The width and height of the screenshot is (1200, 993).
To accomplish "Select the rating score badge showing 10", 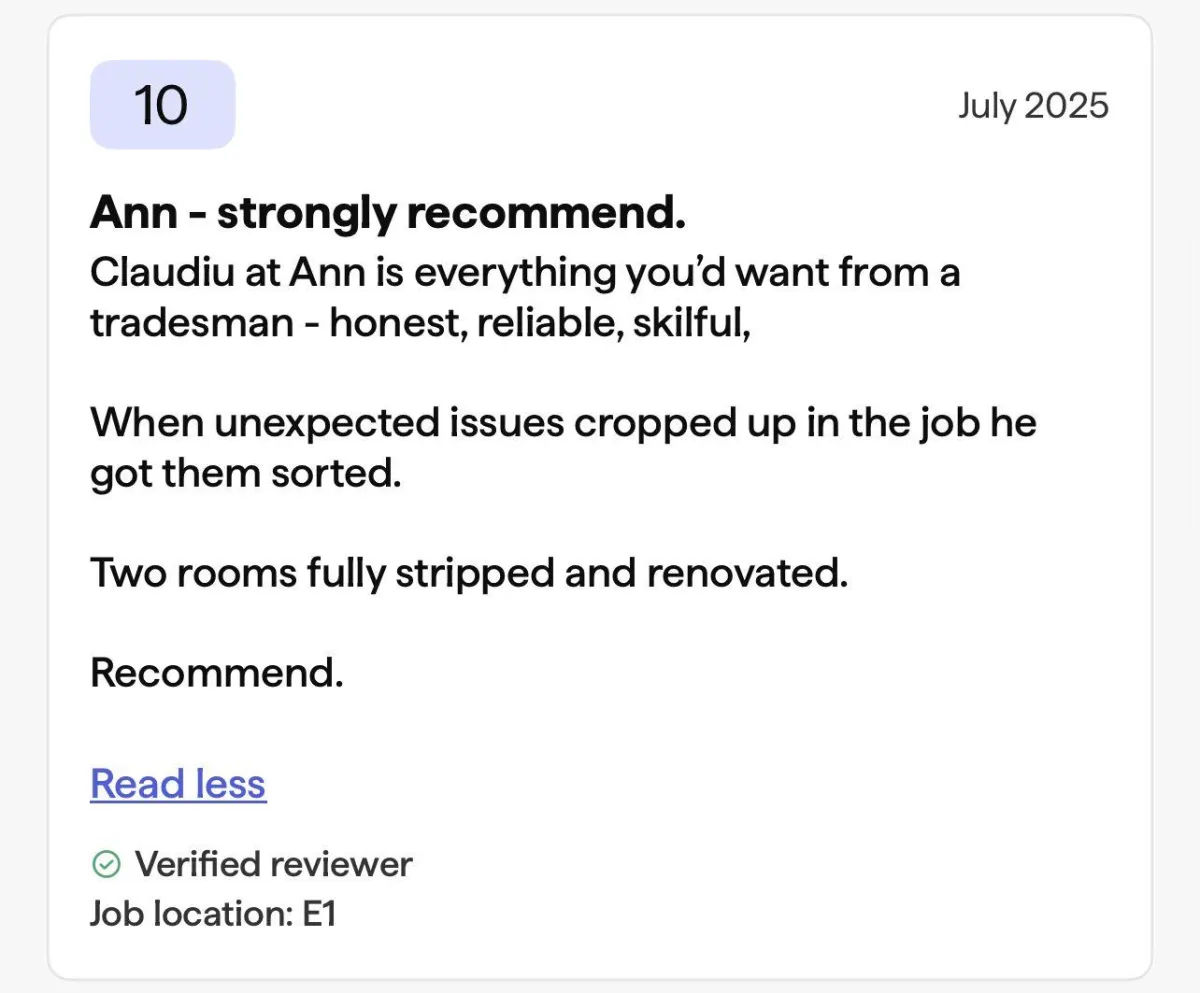I will 162,104.
